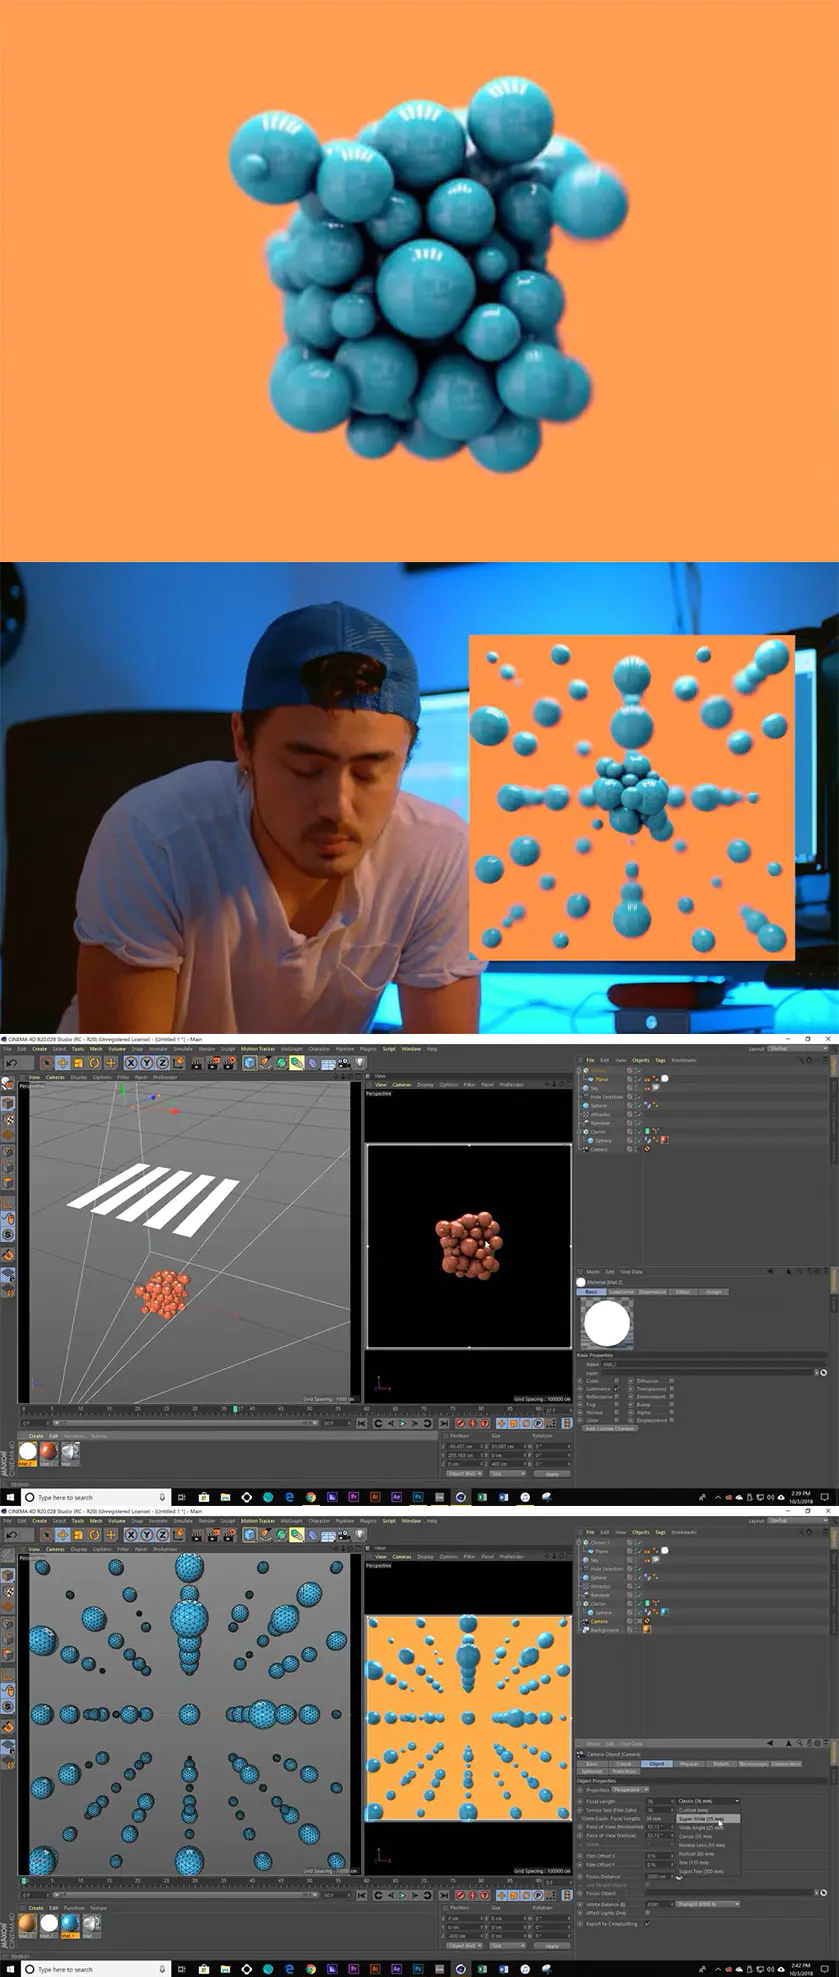839x1977 pixels.
Task: Go to animation start in the red-spheres window
Action: coord(362,1423)
